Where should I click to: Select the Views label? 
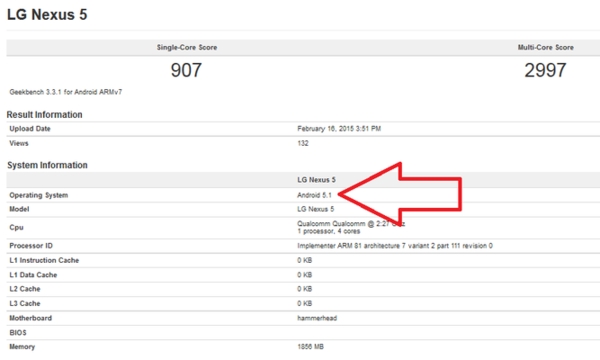[19, 143]
